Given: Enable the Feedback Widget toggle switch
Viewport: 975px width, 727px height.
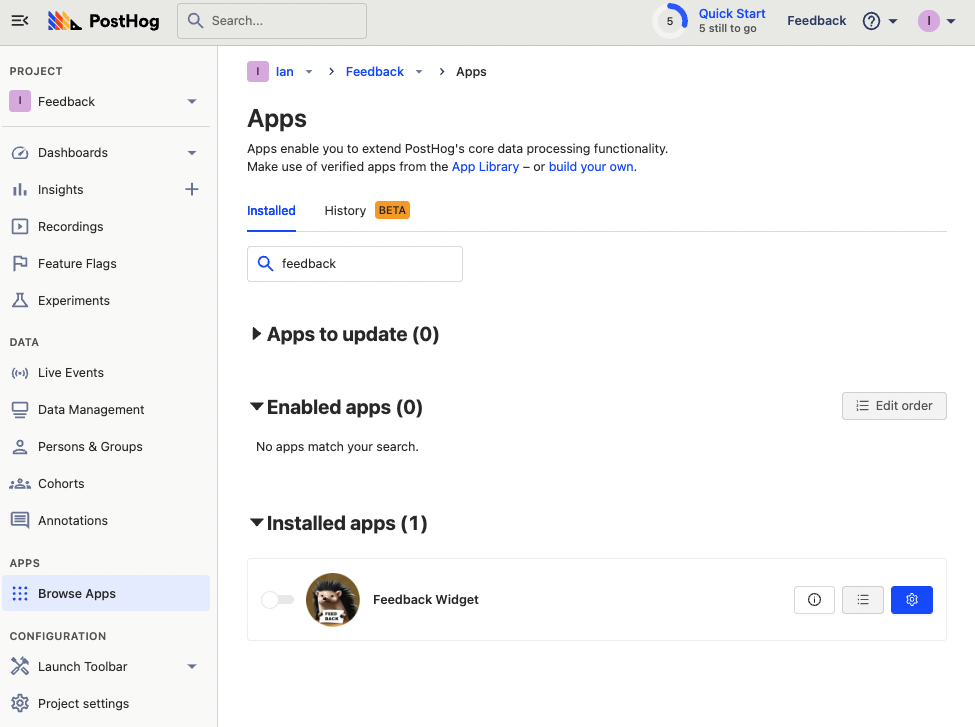Looking at the screenshot, I should [277, 600].
